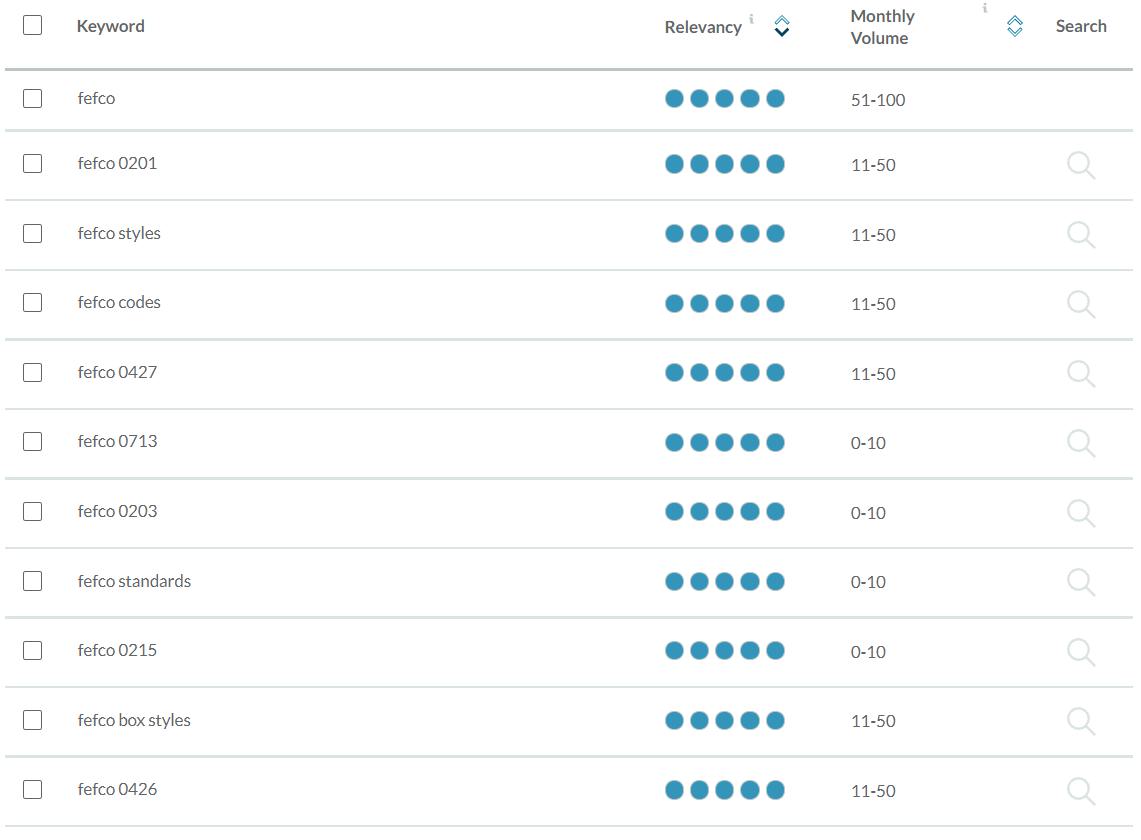
Task: Click search icon for fefco 0426
Action: pos(1080,791)
